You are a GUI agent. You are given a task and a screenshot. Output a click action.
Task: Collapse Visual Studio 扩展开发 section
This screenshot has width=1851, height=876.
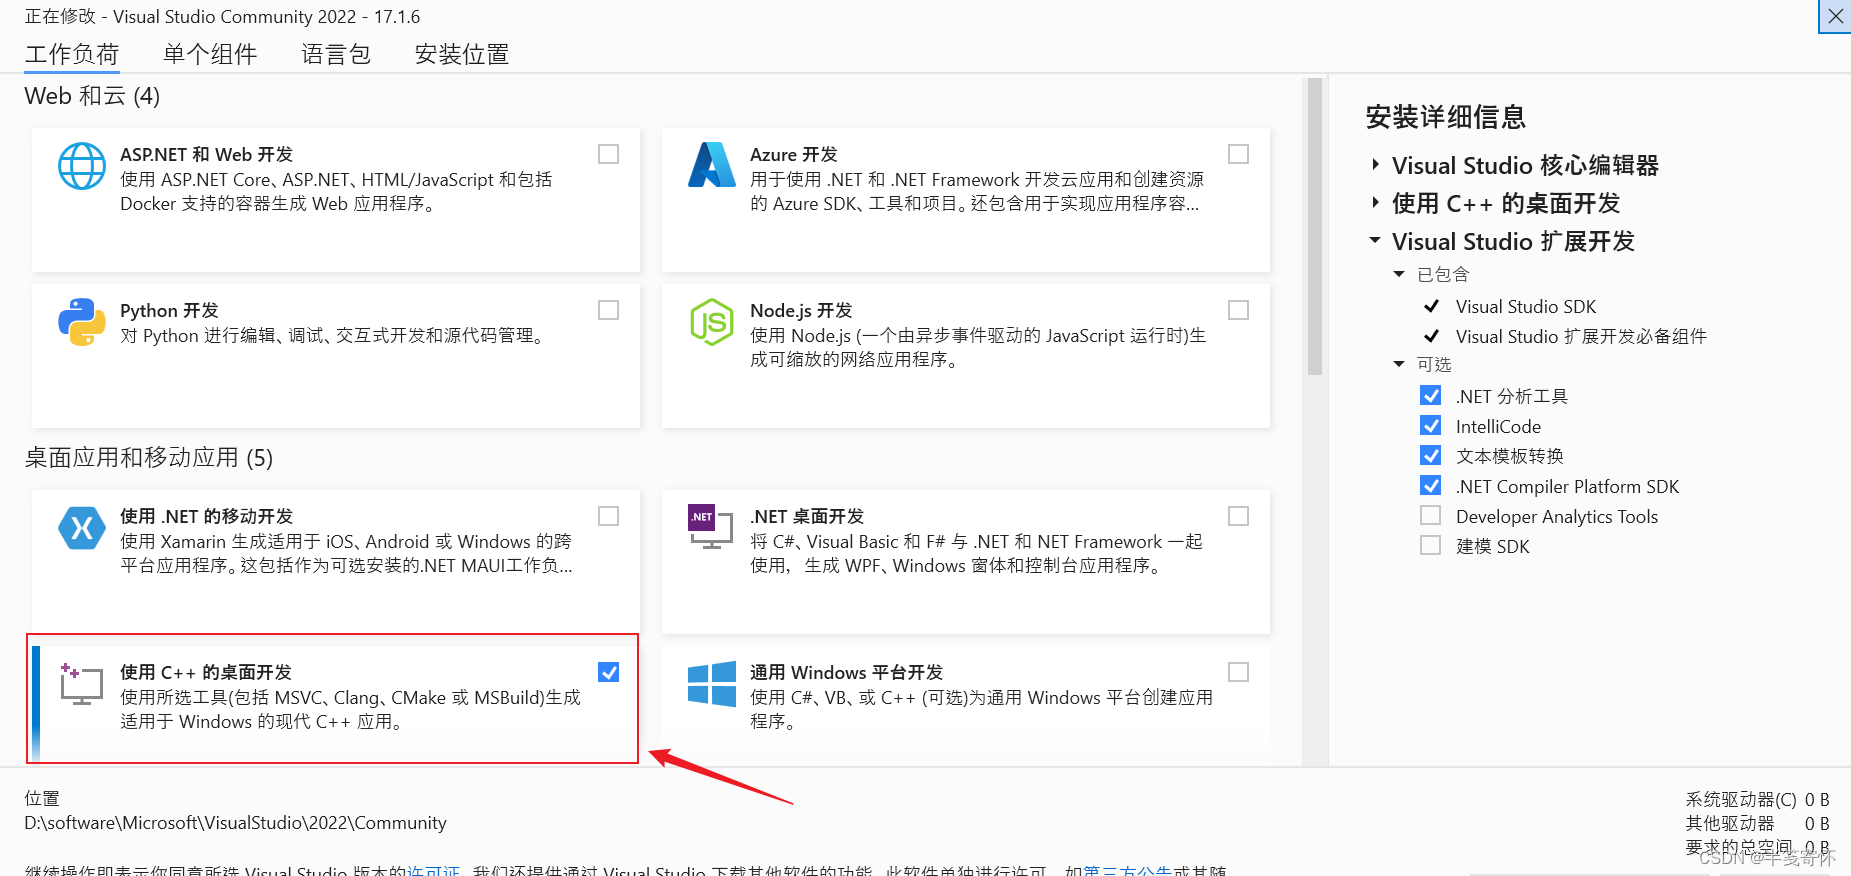click(1375, 241)
